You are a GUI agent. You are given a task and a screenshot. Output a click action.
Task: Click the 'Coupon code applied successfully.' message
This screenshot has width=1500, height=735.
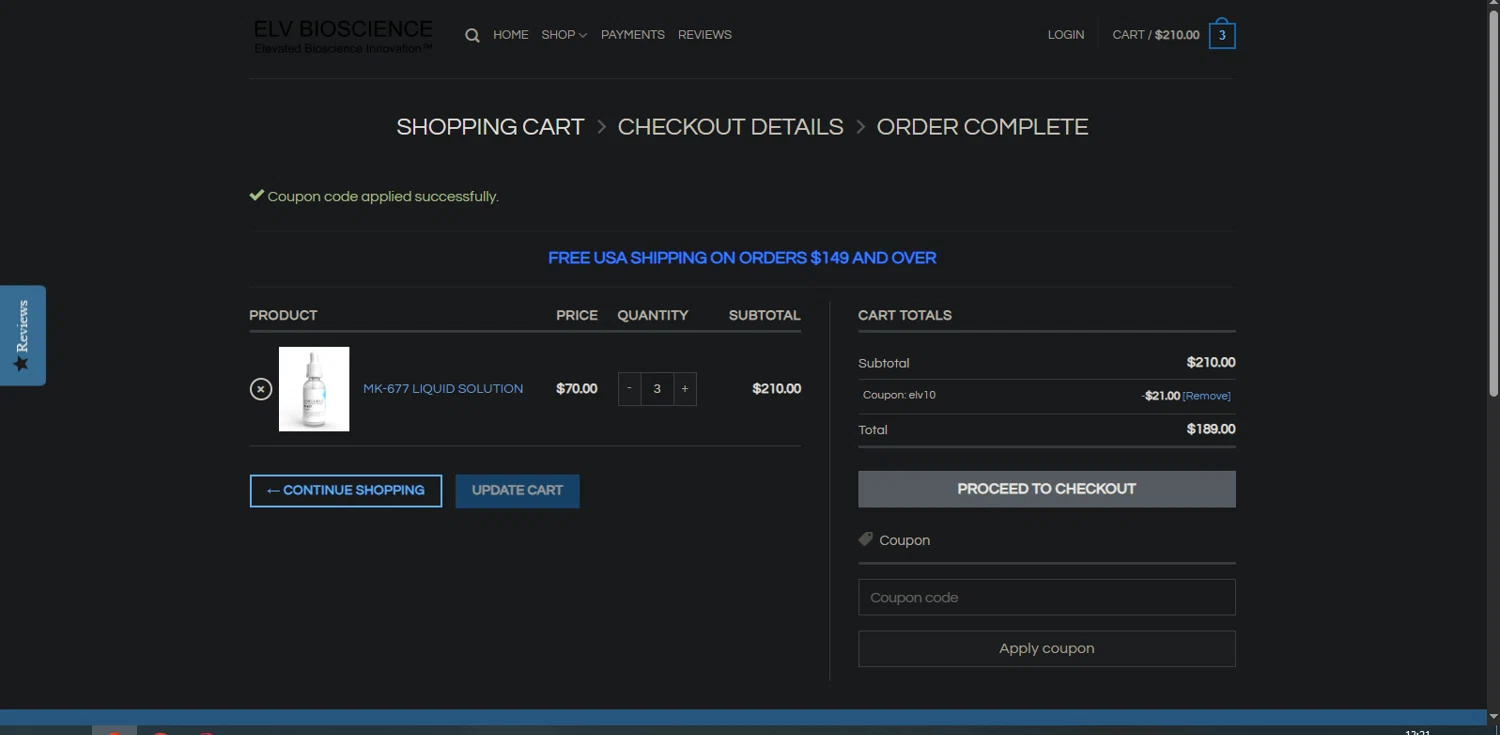tap(383, 197)
